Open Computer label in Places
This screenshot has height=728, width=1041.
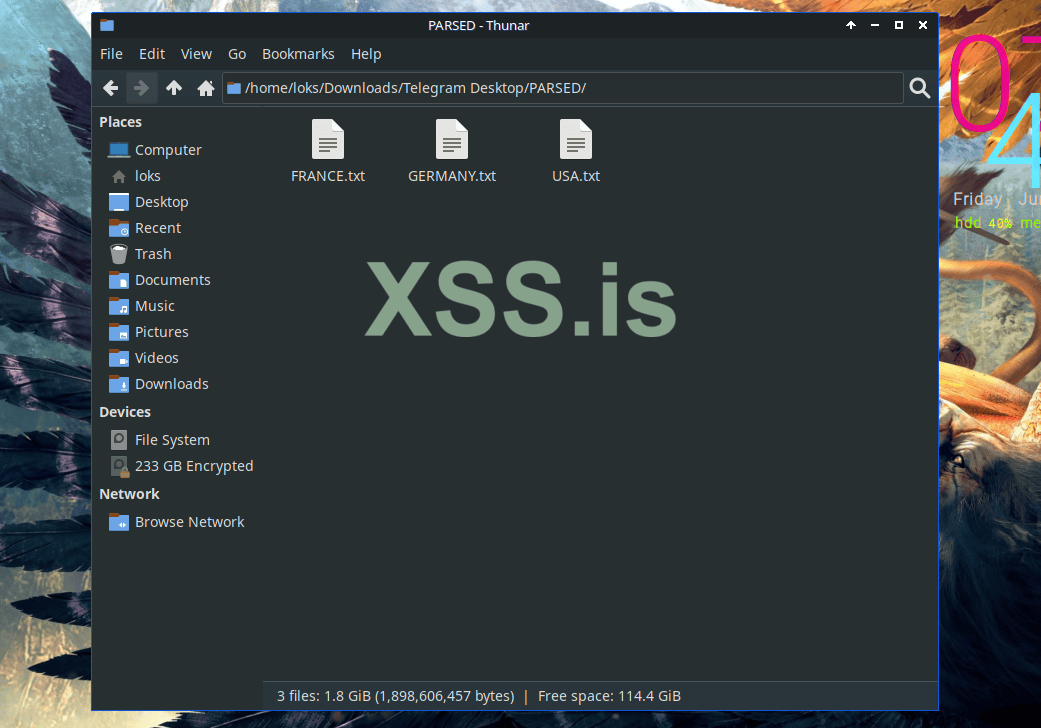(168, 150)
